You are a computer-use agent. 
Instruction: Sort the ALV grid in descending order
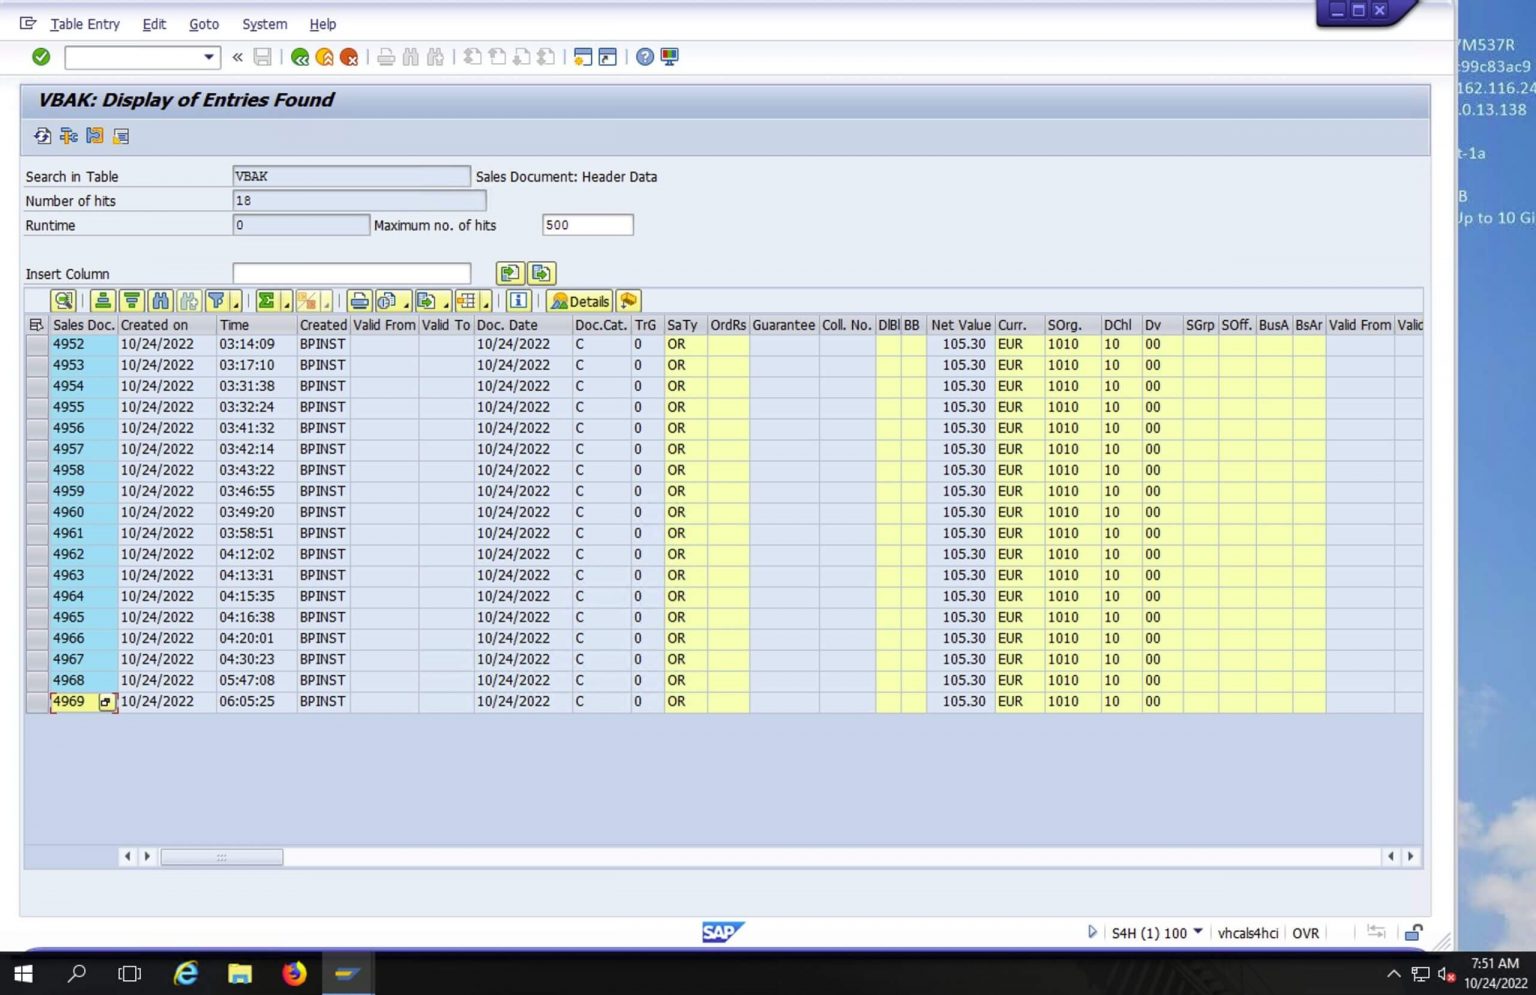(x=131, y=301)
